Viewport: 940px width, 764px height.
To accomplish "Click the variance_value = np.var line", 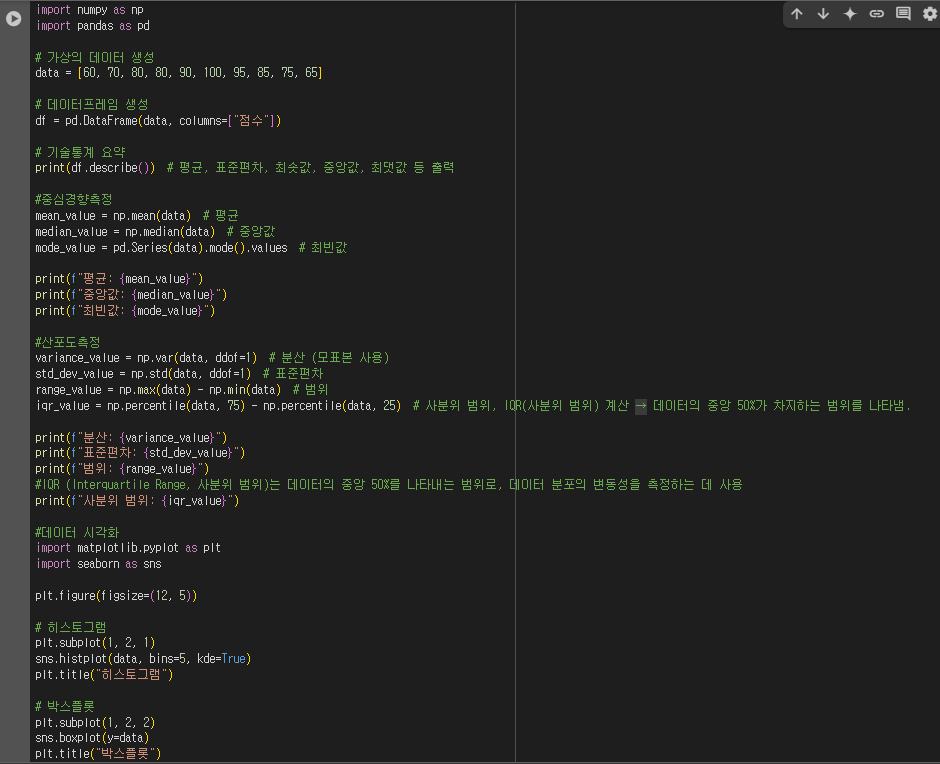I will click(212, 357).
